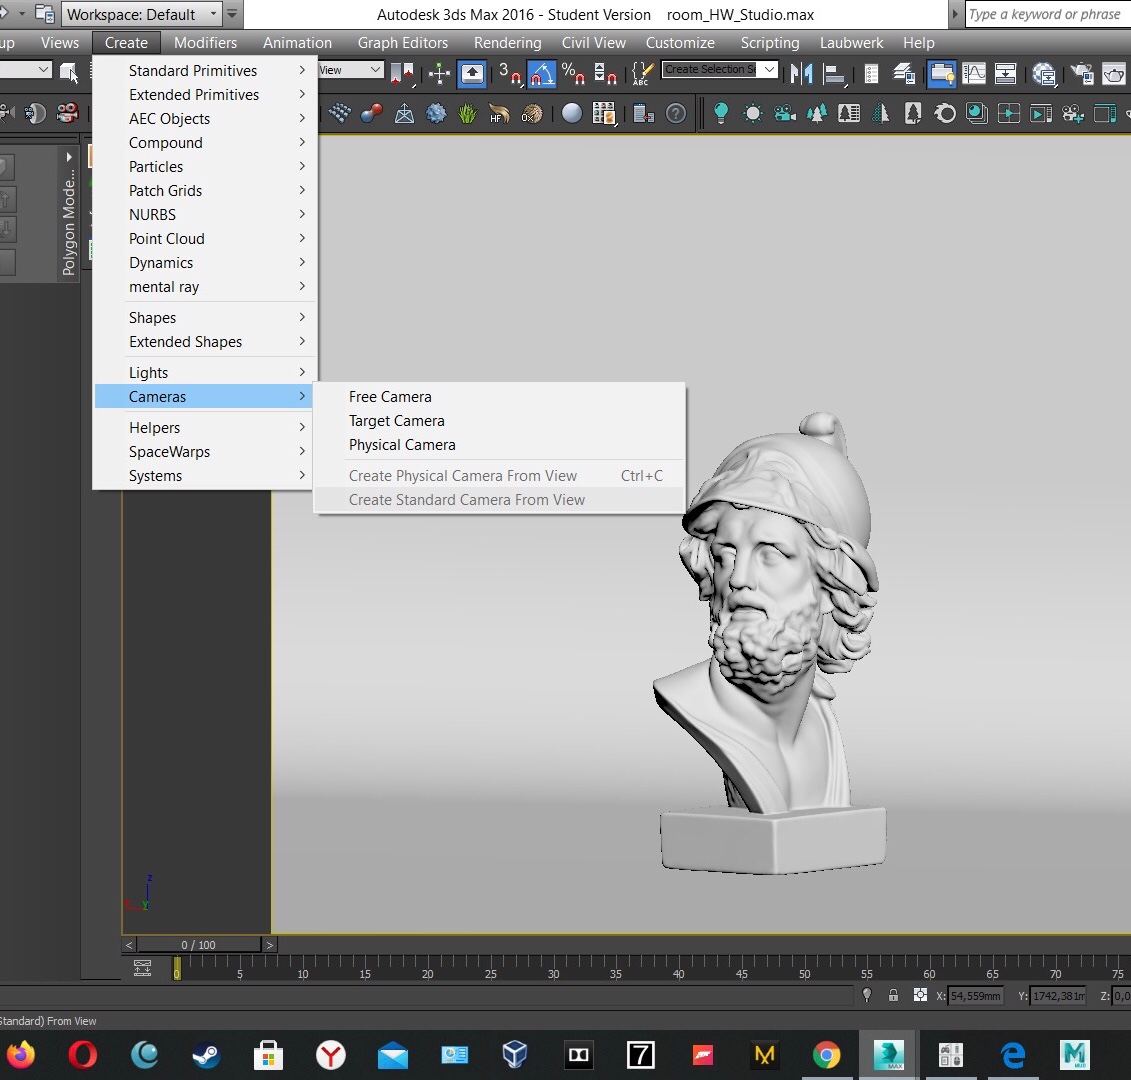Click the blue spiky ball icon

pyautogui.click(x=436, y=113)
